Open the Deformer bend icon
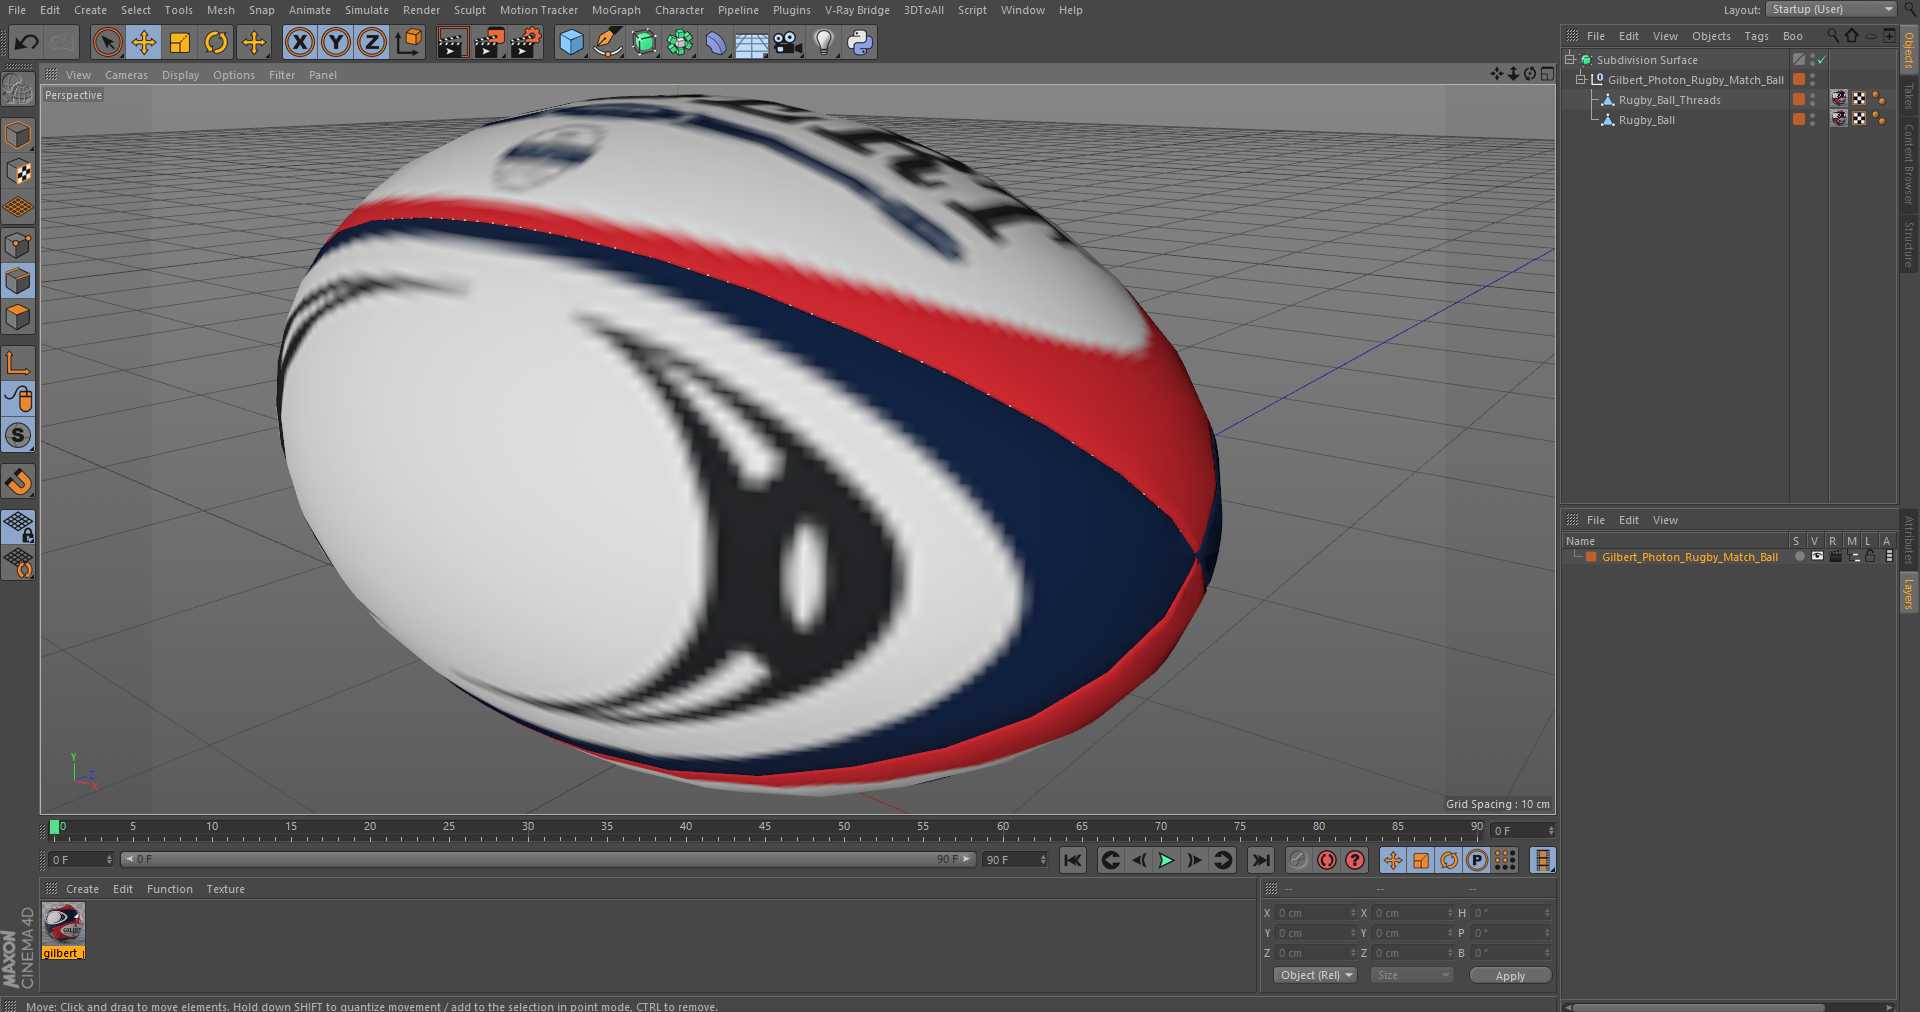 click(x=716, y=42)
